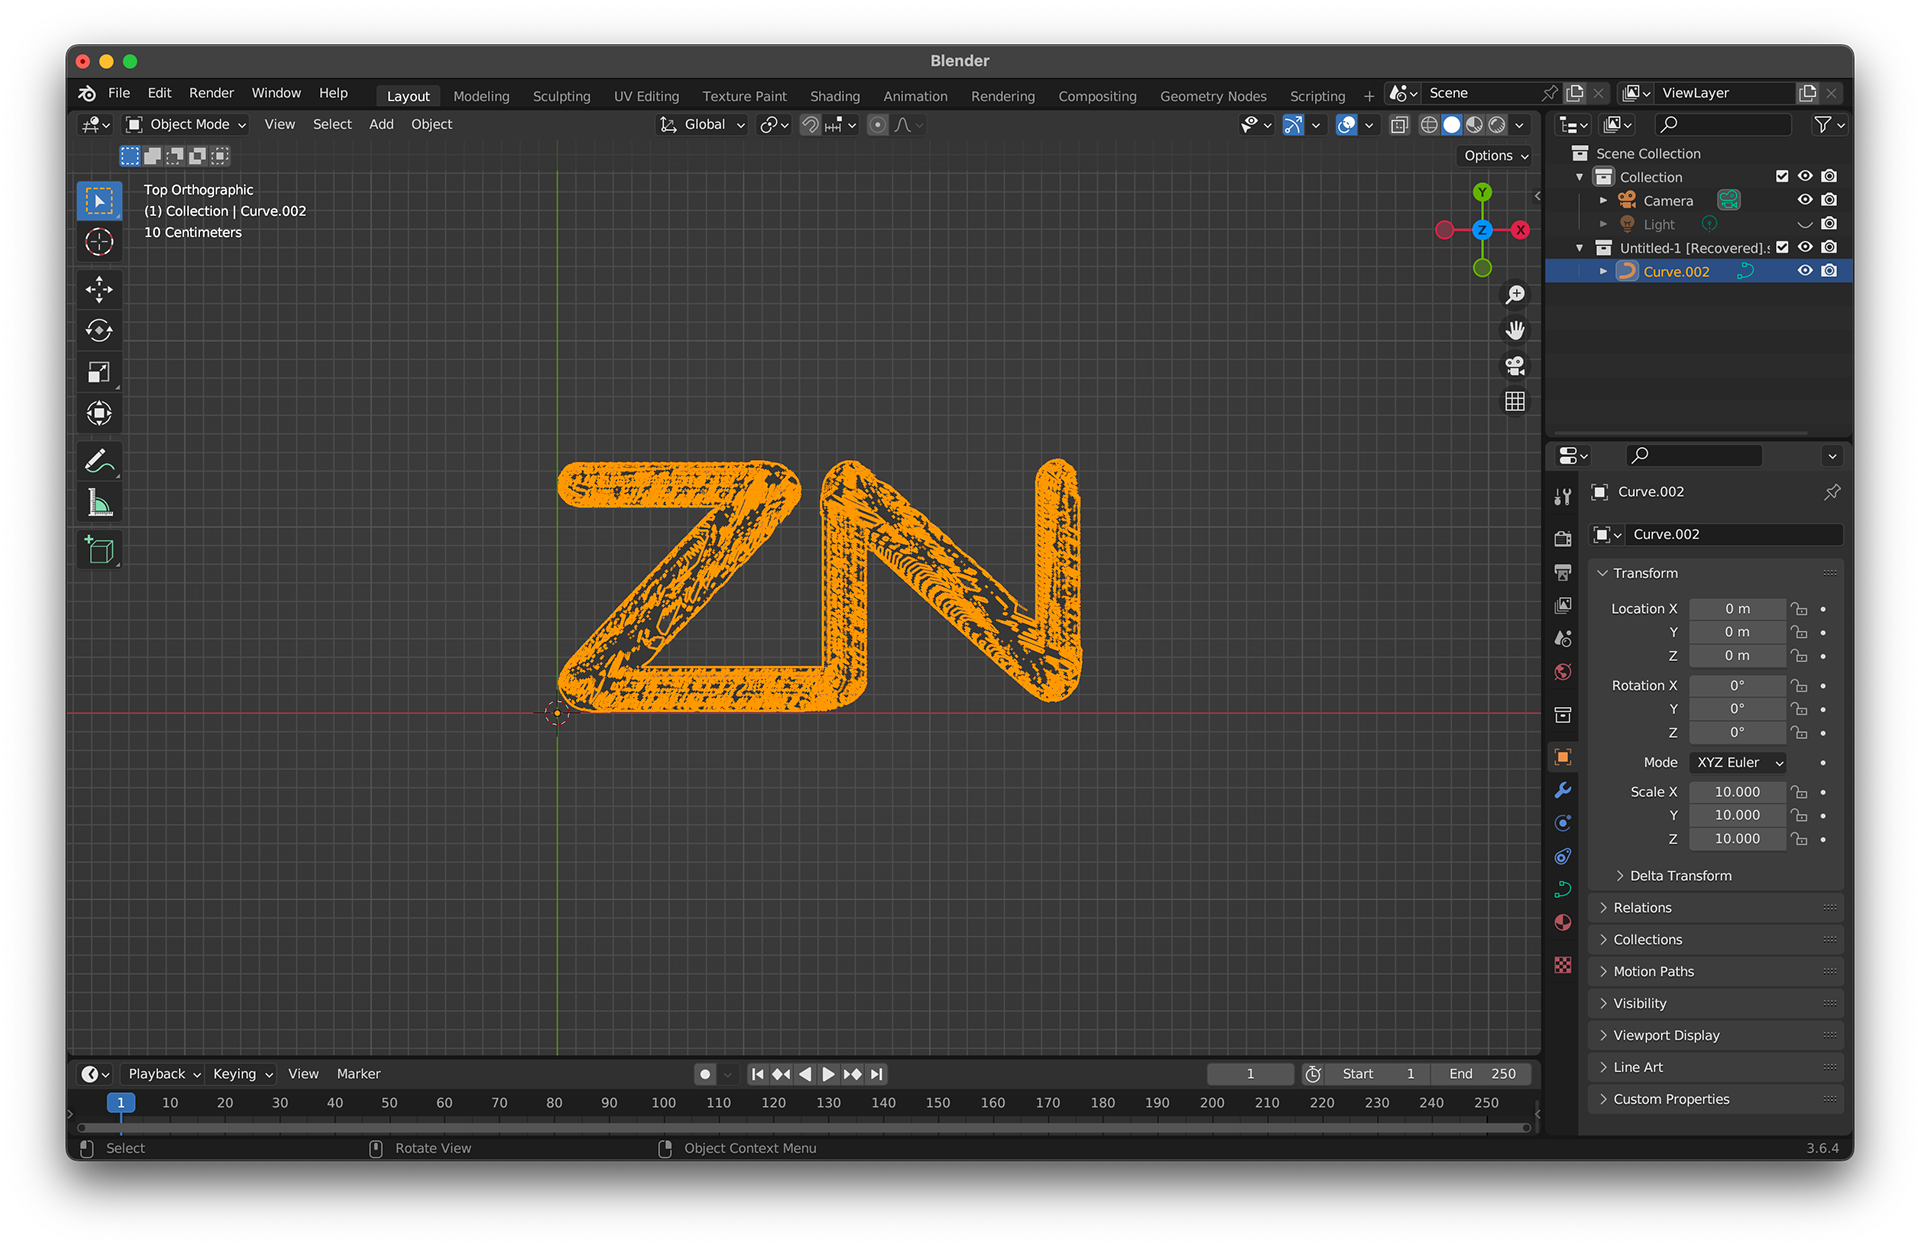
Task: Open Keying popover in timeline
Action: tap(242, 1074)
